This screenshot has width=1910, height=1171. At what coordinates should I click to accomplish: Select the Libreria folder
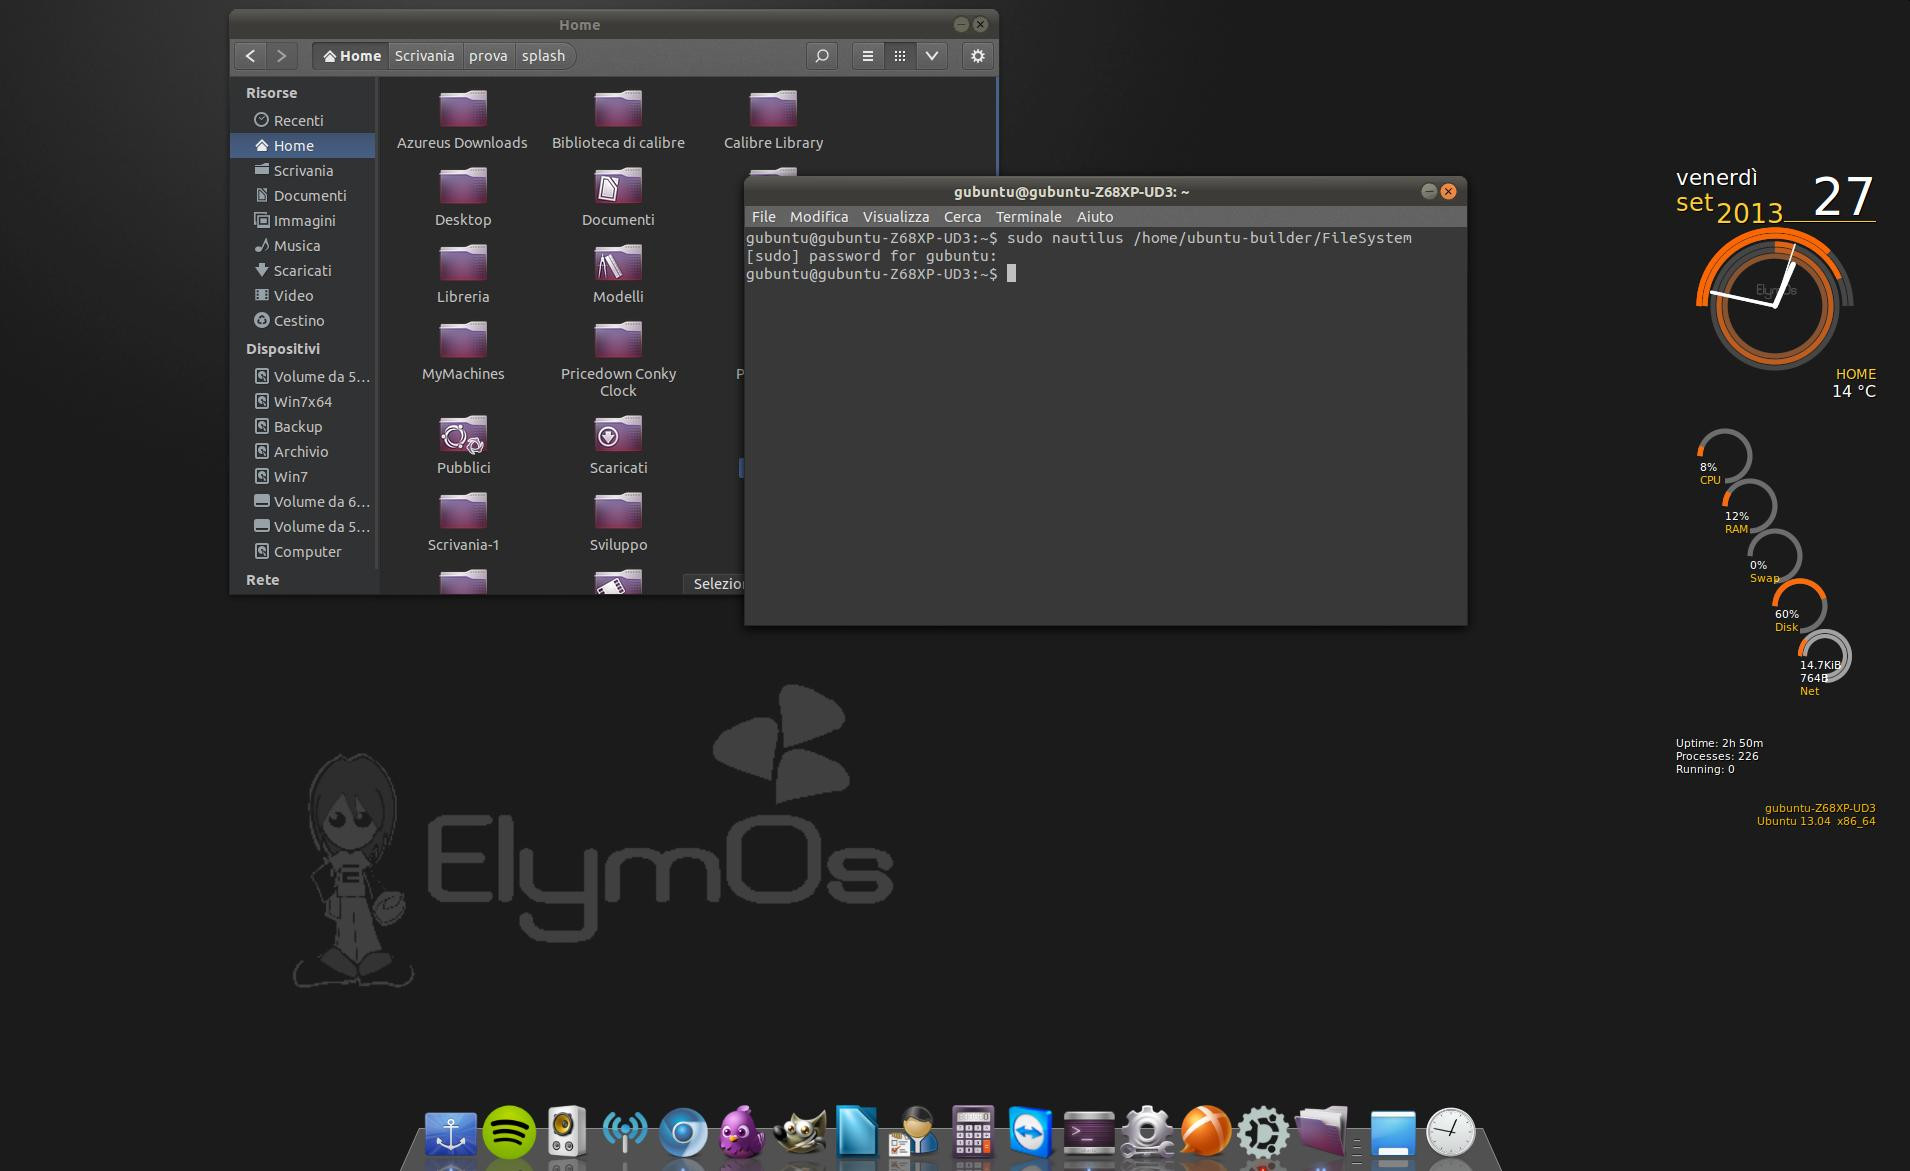463,274
